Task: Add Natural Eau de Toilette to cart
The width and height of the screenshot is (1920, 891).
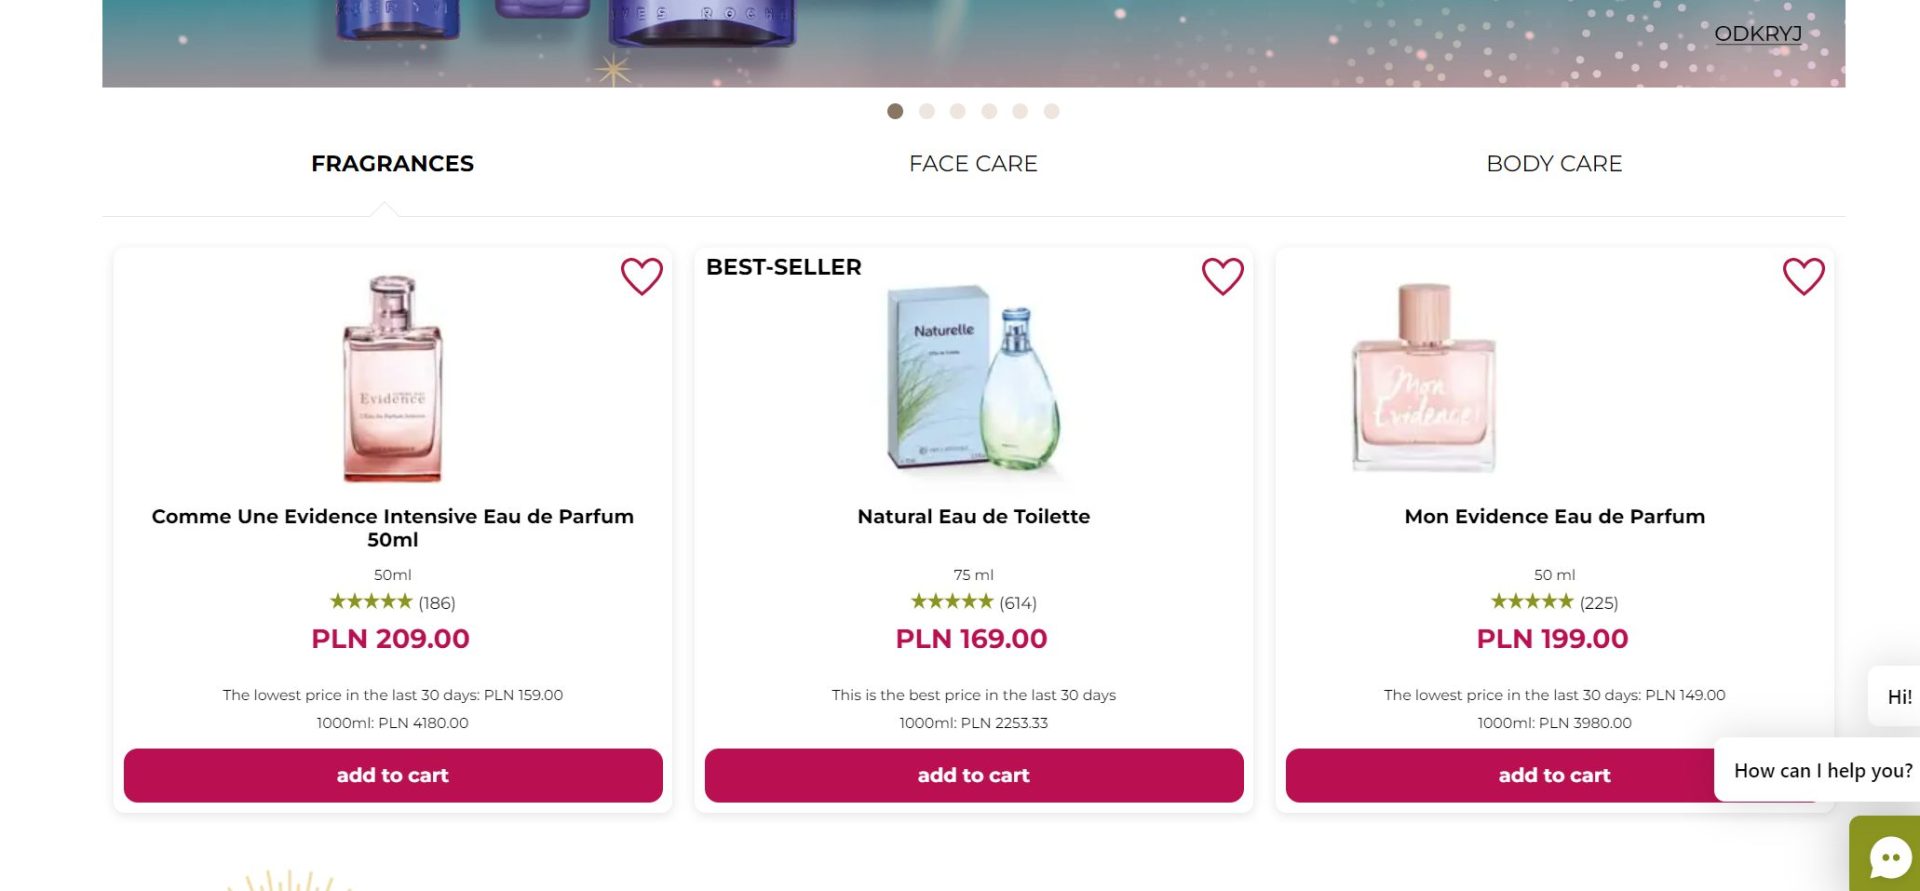Action: [974, 775]
